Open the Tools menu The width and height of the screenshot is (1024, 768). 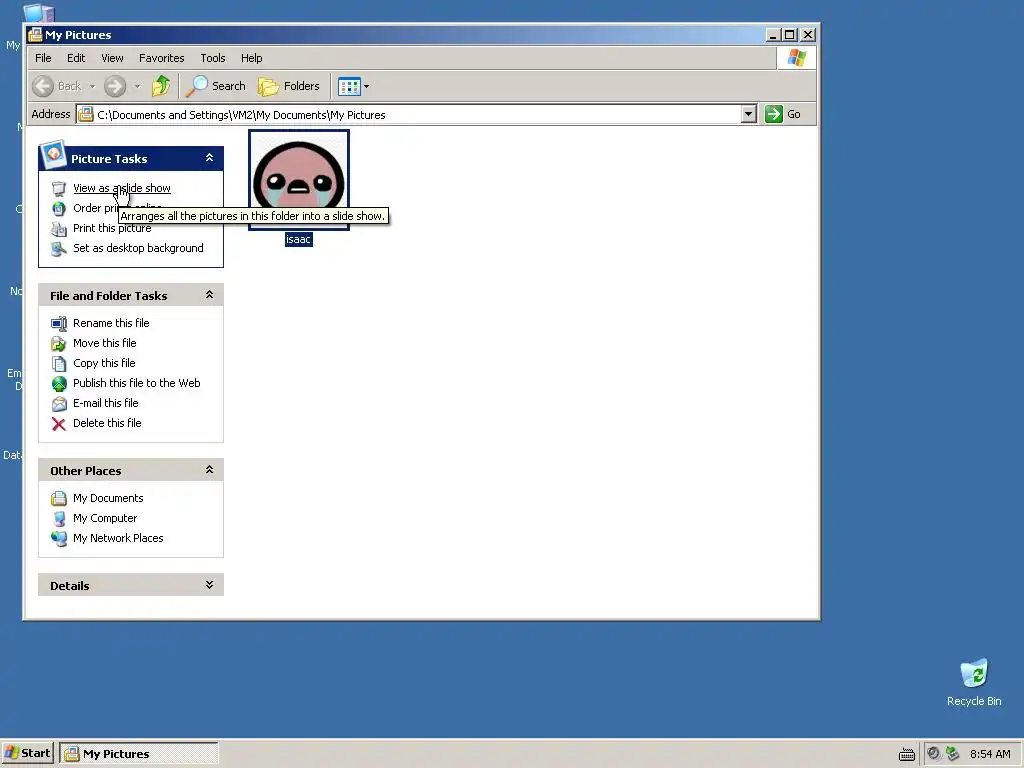[x=213, y=58]
